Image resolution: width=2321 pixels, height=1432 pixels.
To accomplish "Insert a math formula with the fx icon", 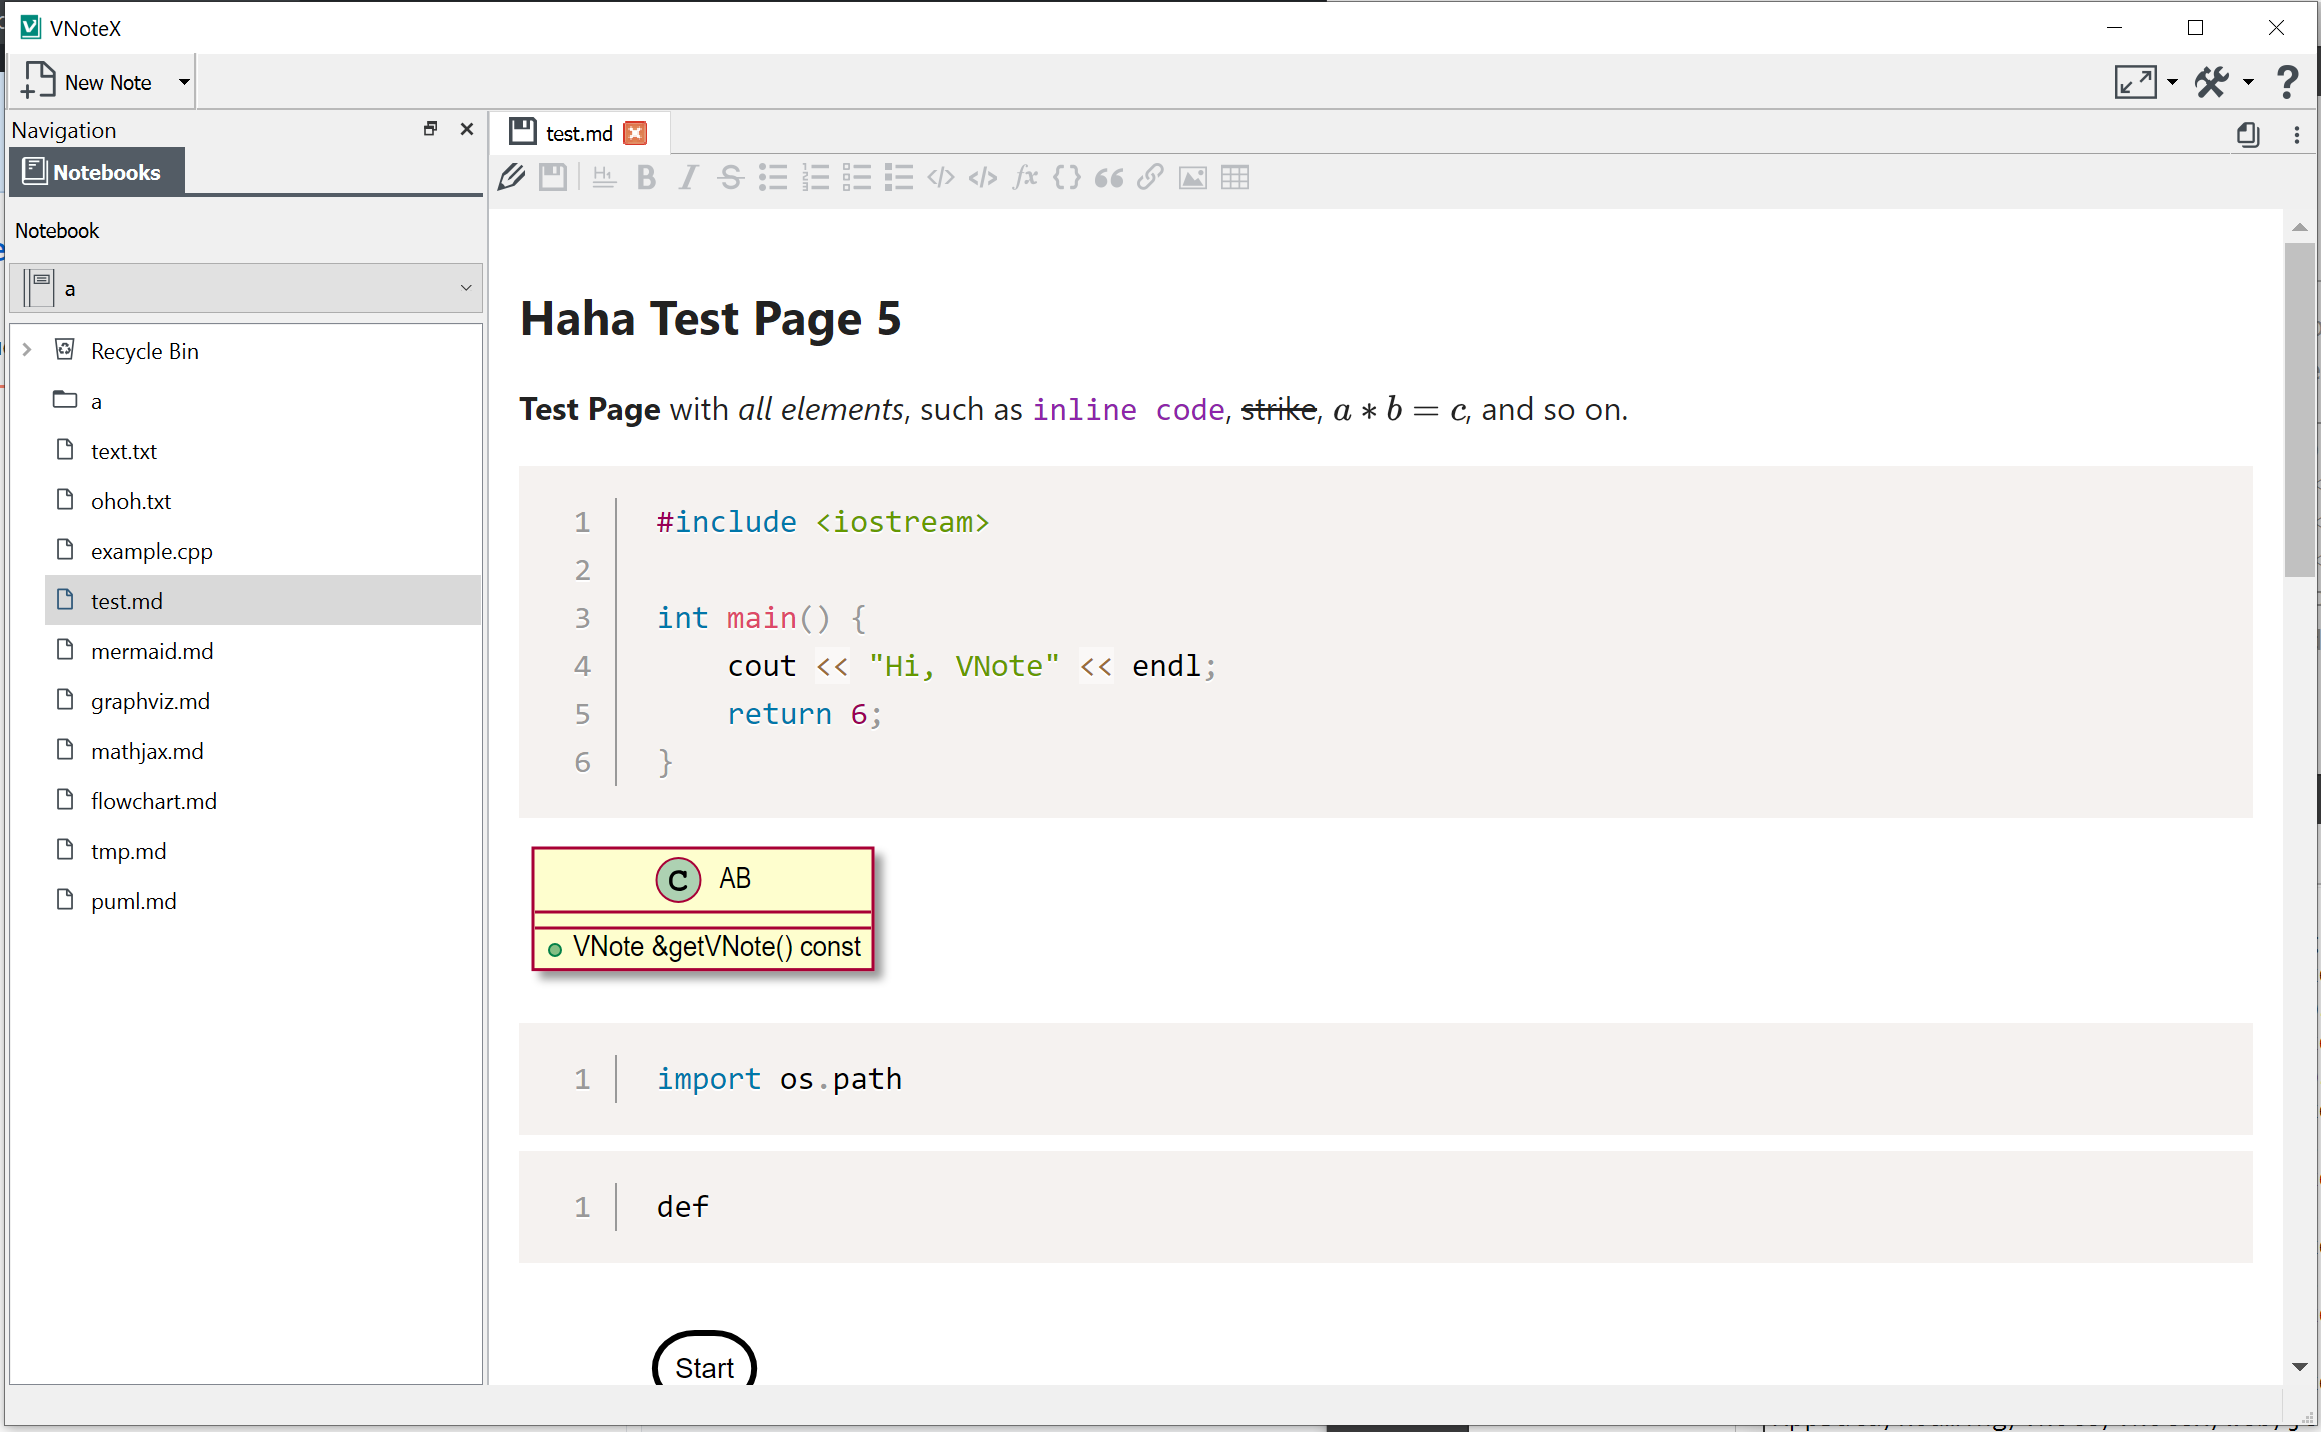I will click(1024, 177).
